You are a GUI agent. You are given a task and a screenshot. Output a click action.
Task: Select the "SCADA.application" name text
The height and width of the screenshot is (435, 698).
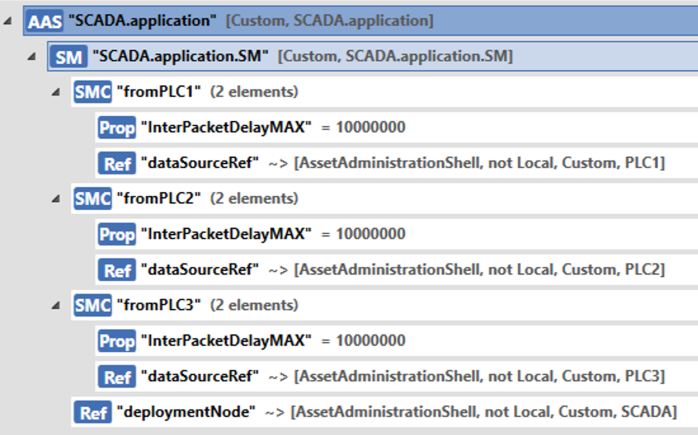[x=142, y=20]
